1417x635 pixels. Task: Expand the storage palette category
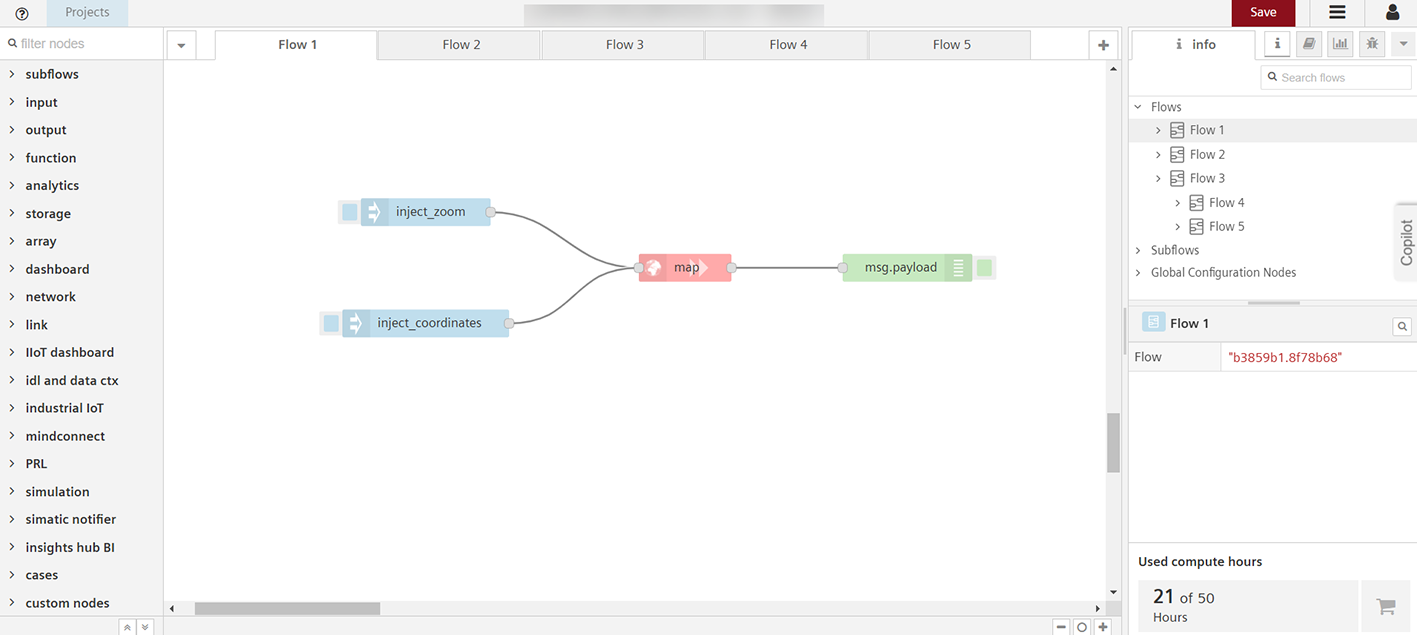pyautogui.click(x=81, y=213)
